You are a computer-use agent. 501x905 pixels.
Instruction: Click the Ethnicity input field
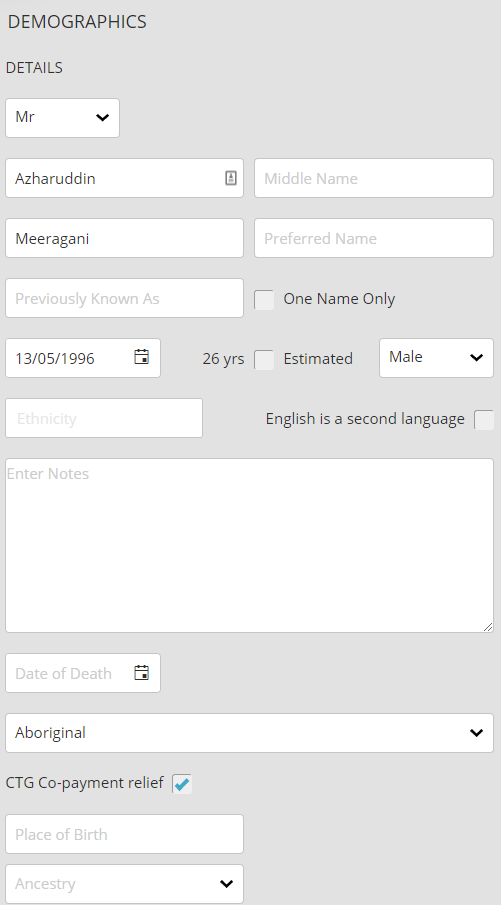click(104, 418)
